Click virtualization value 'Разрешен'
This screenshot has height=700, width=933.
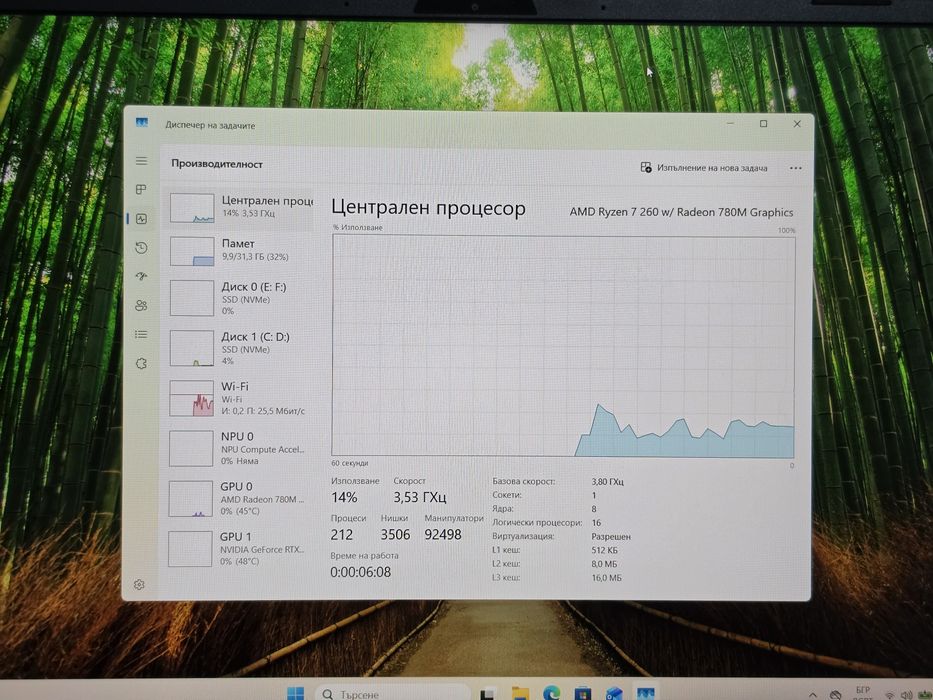(x=611, y=536)
